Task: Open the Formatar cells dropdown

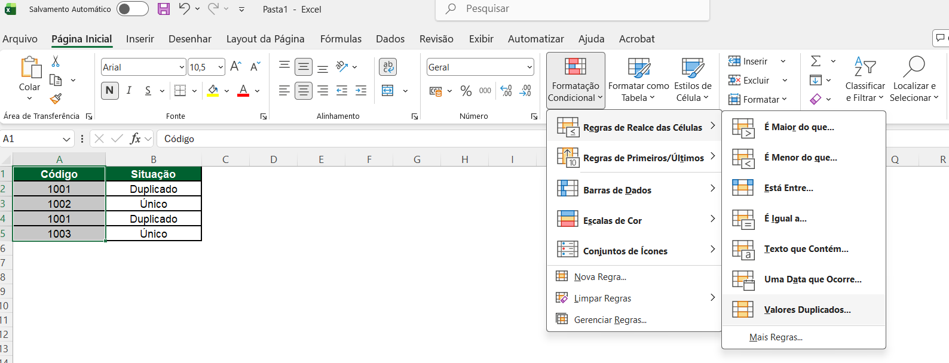Action: point(758,99)
